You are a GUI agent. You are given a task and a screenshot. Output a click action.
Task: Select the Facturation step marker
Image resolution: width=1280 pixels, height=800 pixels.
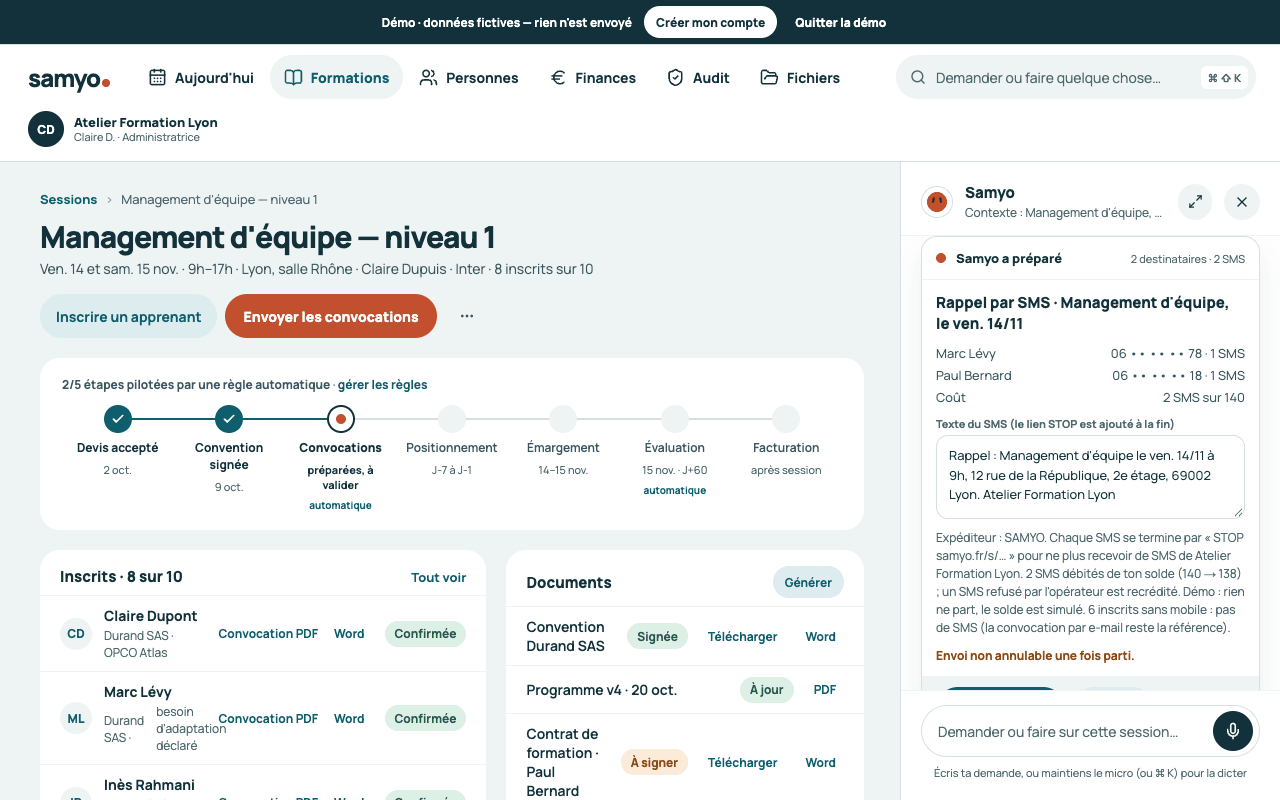tap(786, 419)
